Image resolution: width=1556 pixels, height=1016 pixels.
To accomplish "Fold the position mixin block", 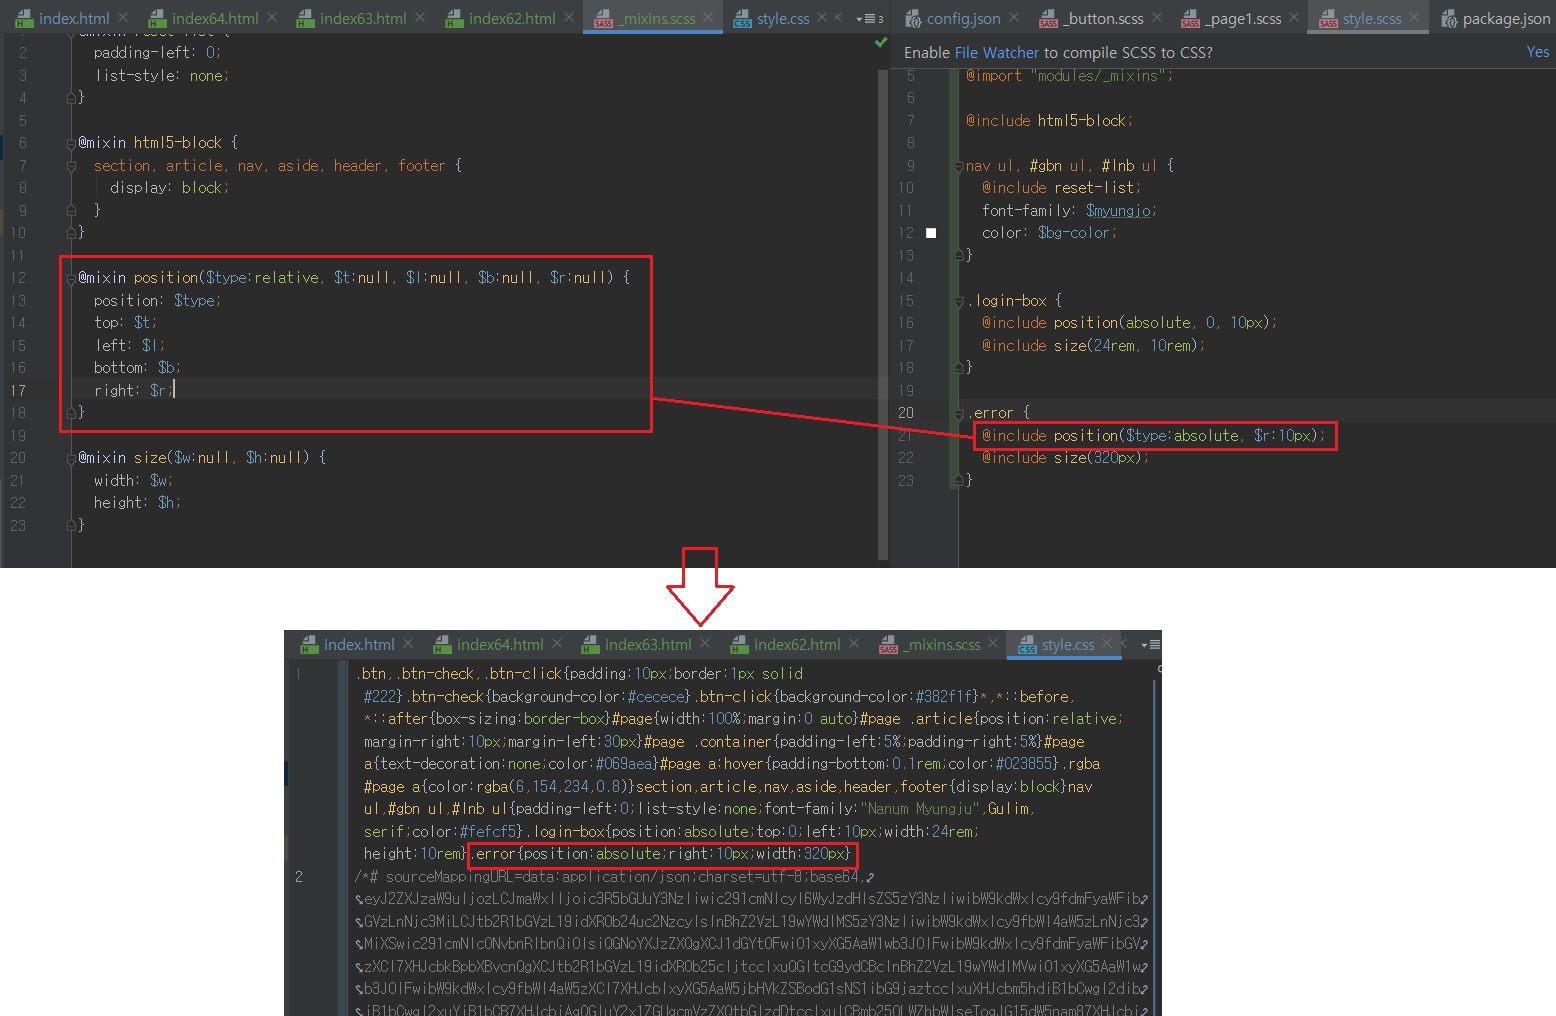I will (71, 278).
